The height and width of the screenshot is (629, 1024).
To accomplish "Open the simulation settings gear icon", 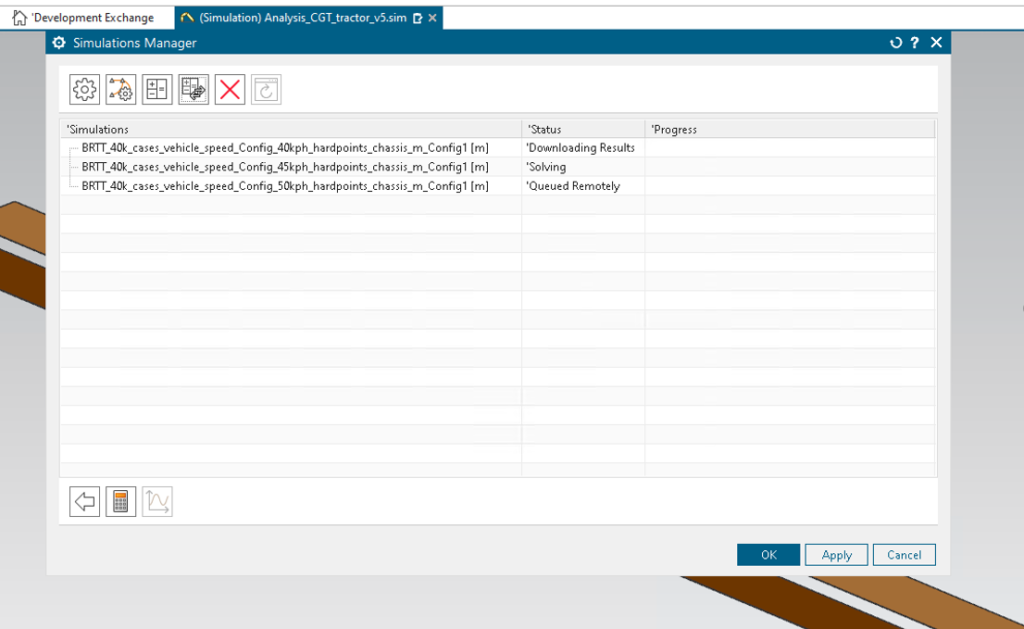I will coord(84,89).
